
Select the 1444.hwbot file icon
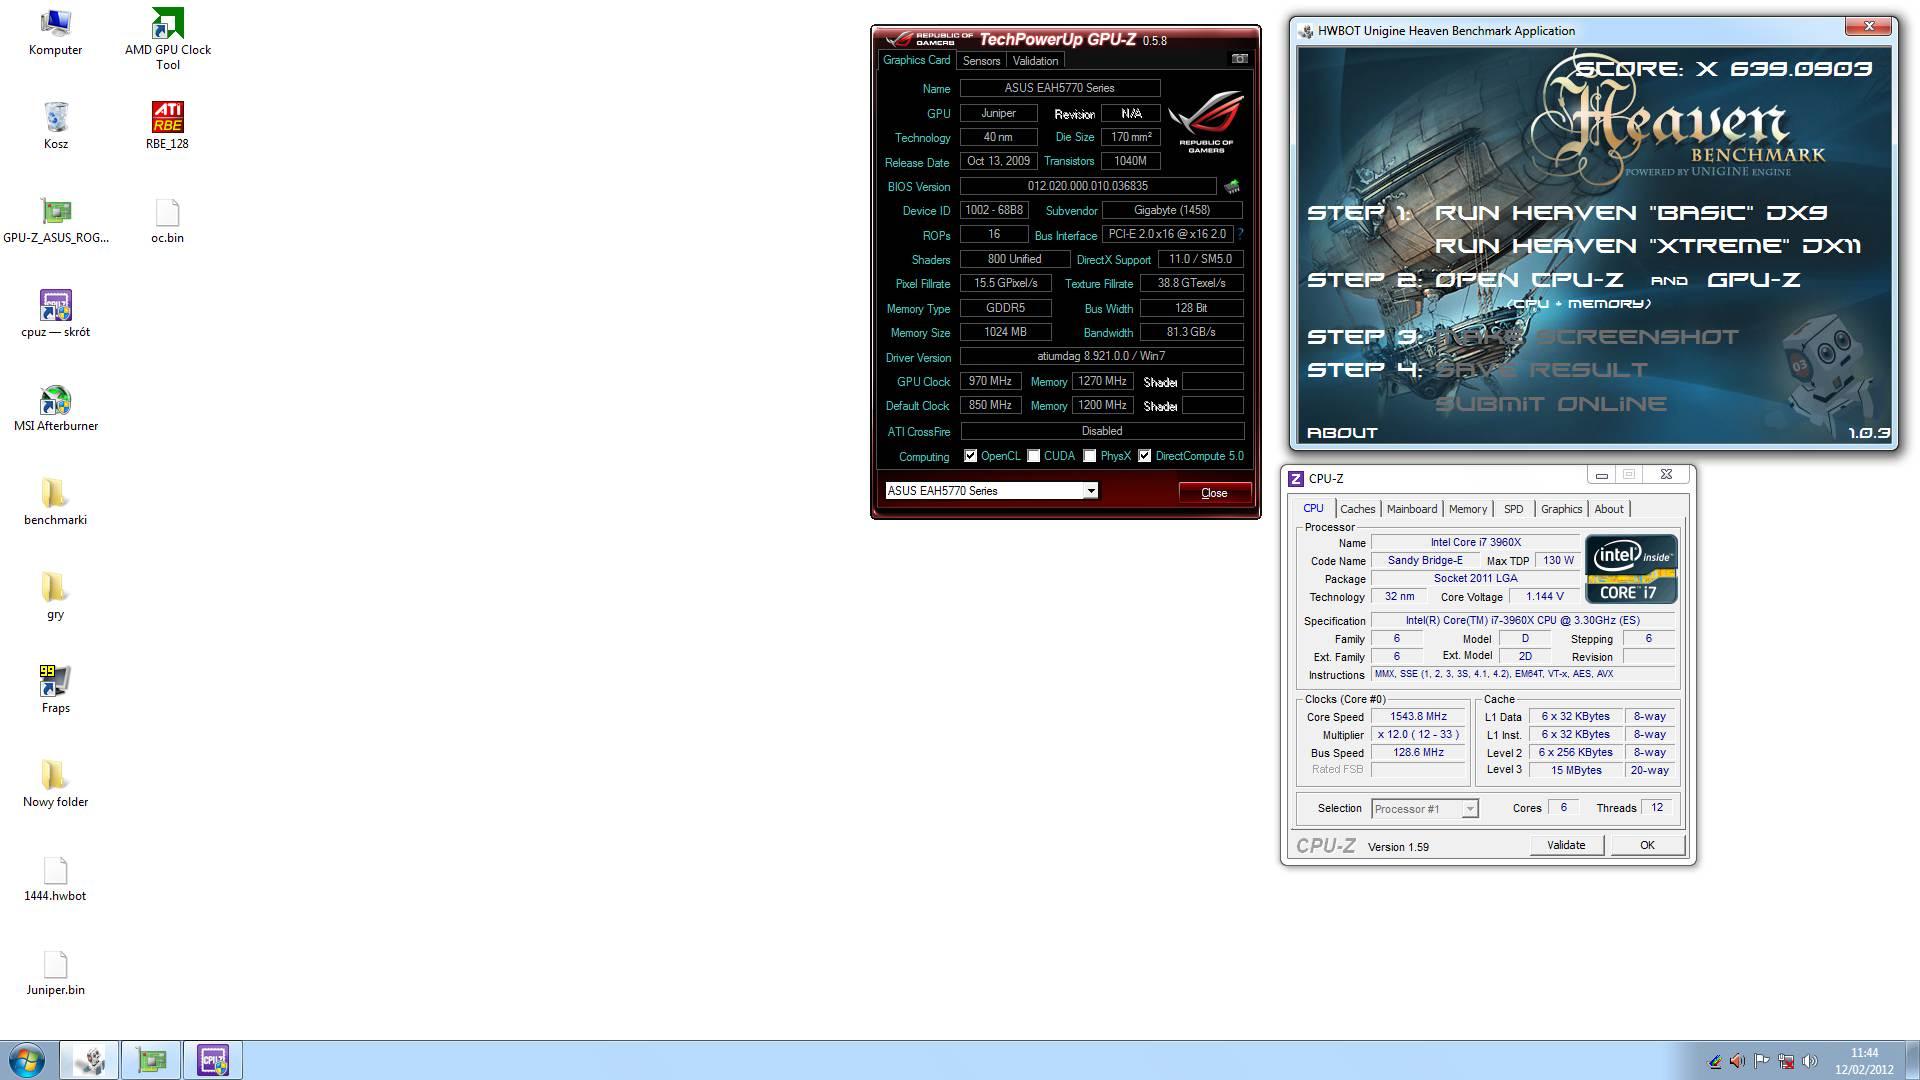(x=55, y=879)
